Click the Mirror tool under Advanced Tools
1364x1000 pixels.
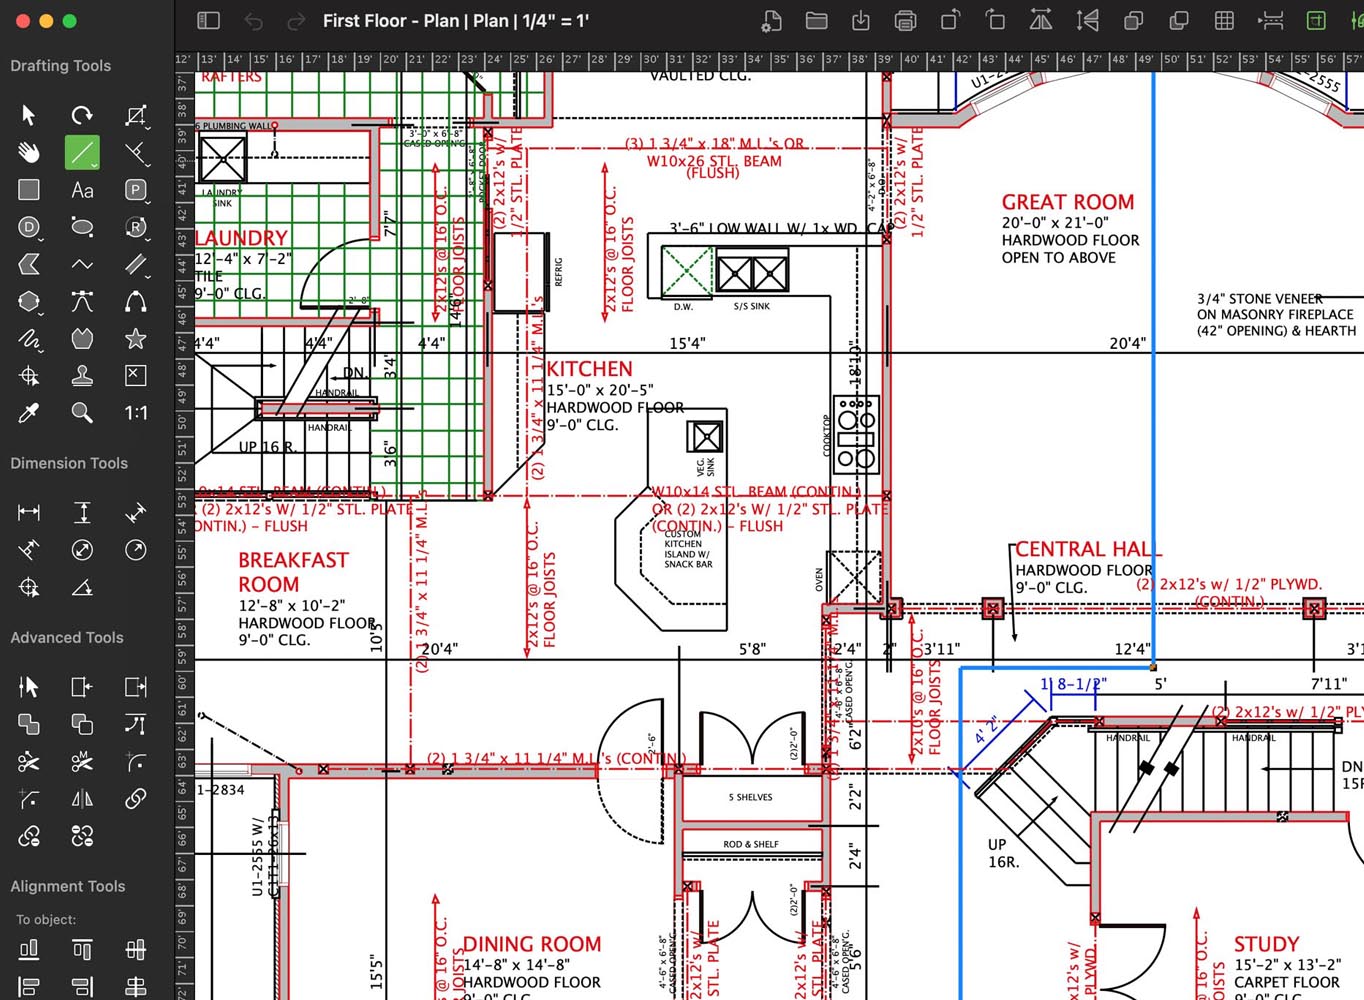(x=82, y=799)
